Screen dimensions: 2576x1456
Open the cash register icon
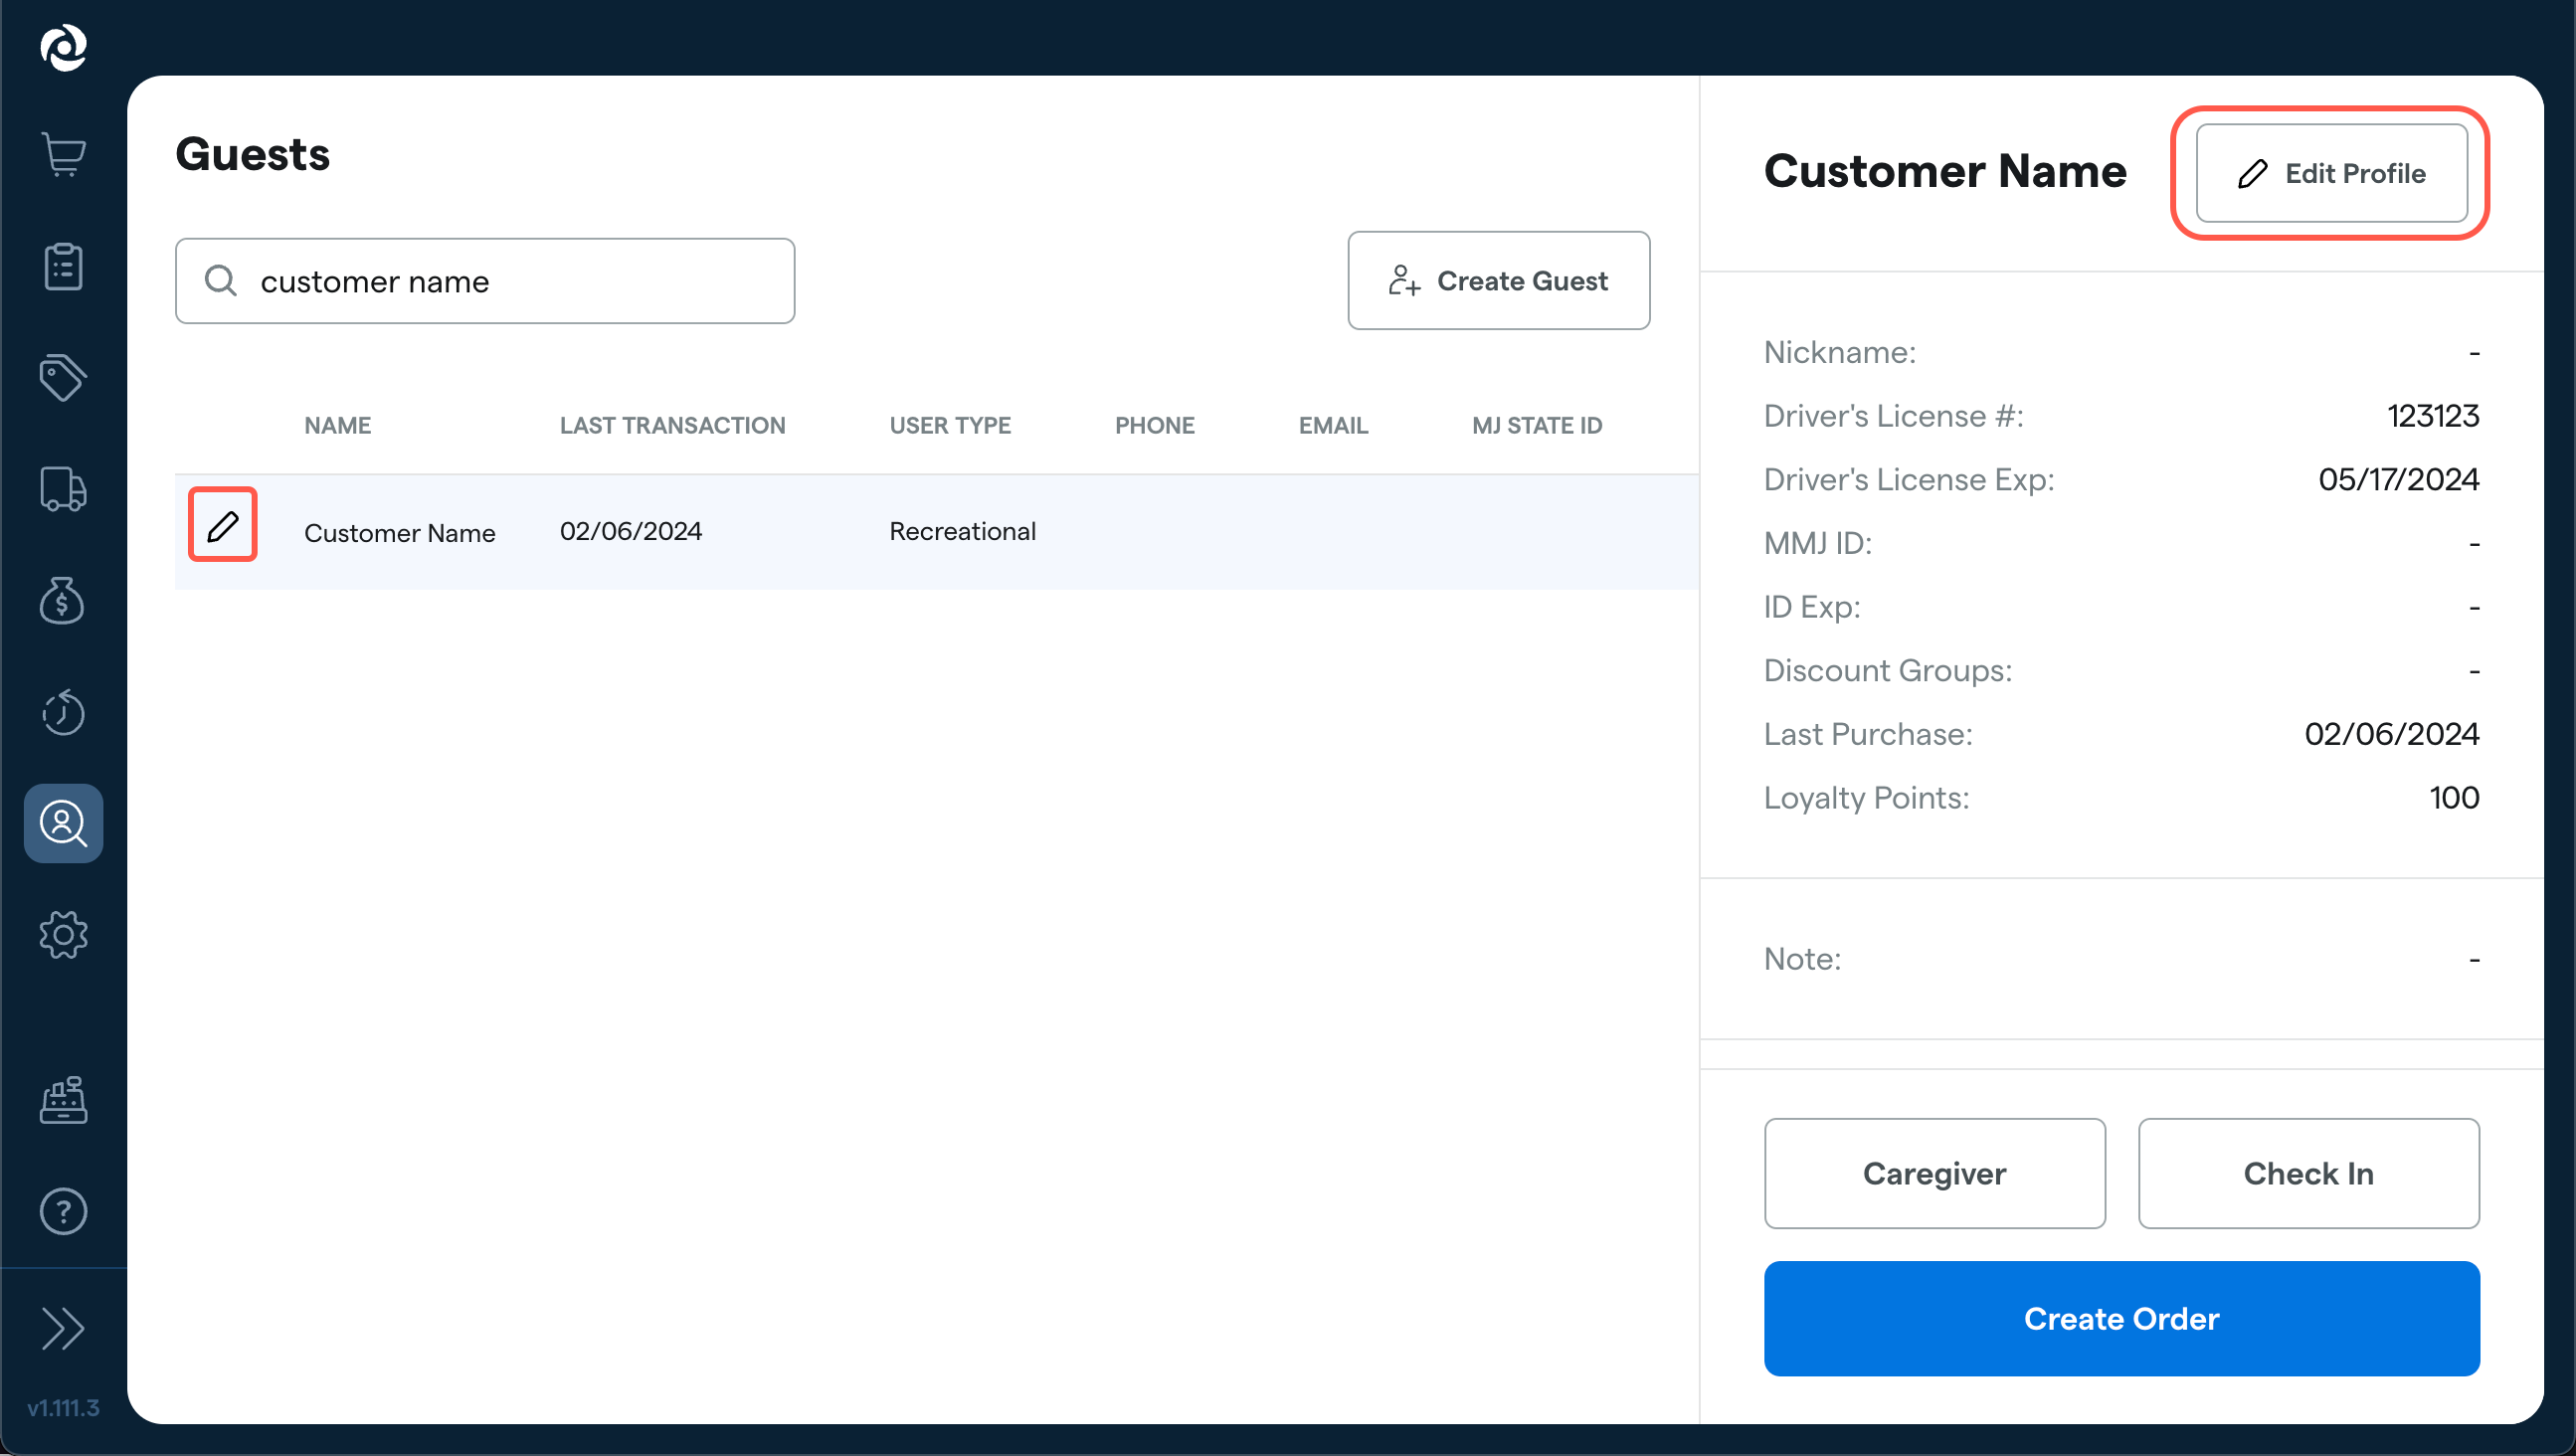63,1100
